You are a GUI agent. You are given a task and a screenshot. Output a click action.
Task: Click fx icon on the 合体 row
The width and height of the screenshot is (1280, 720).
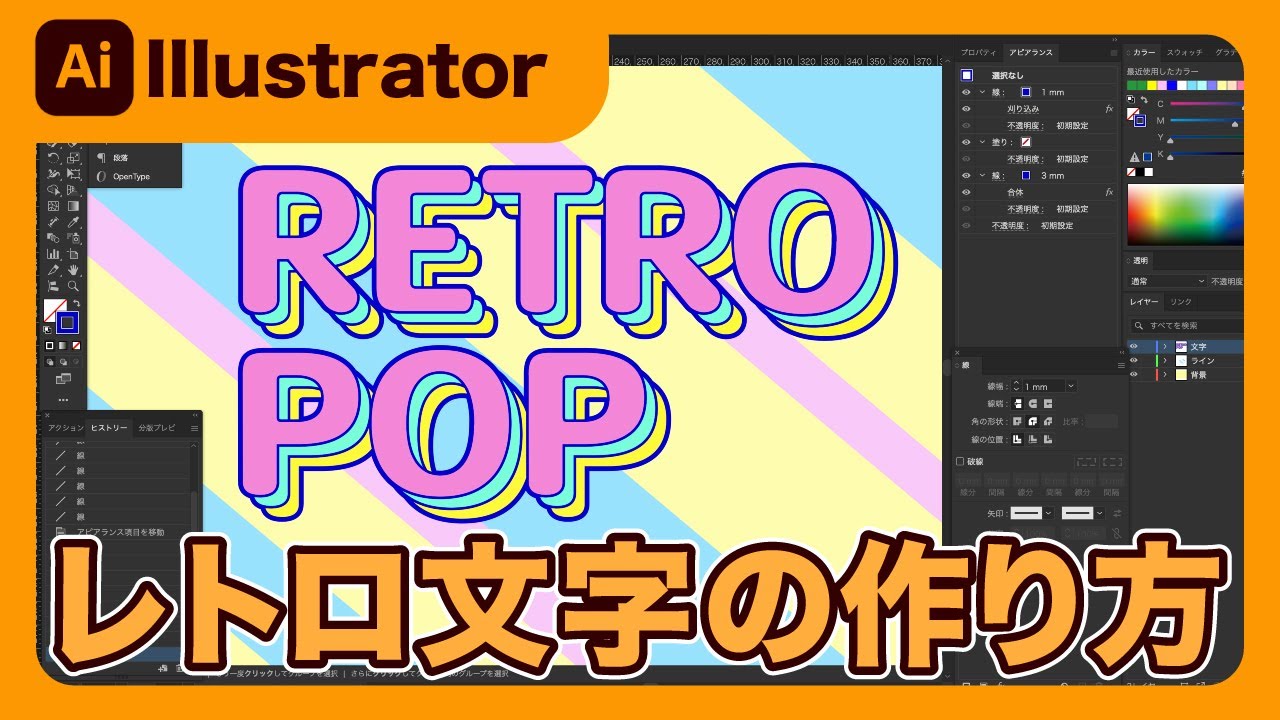pos(1109,192)
